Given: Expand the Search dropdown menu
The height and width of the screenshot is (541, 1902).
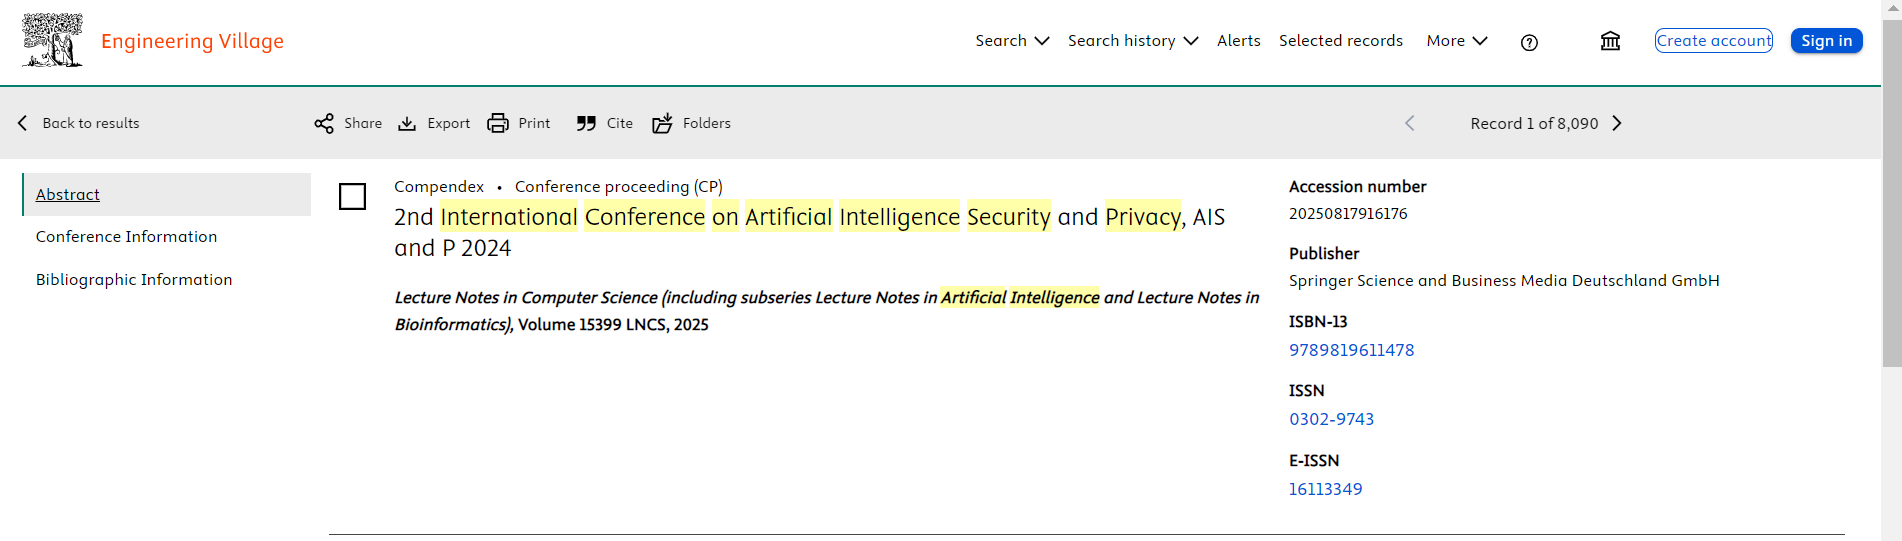Looking at the screenshot, I should pyautogui.click(x=1012, y=41).
